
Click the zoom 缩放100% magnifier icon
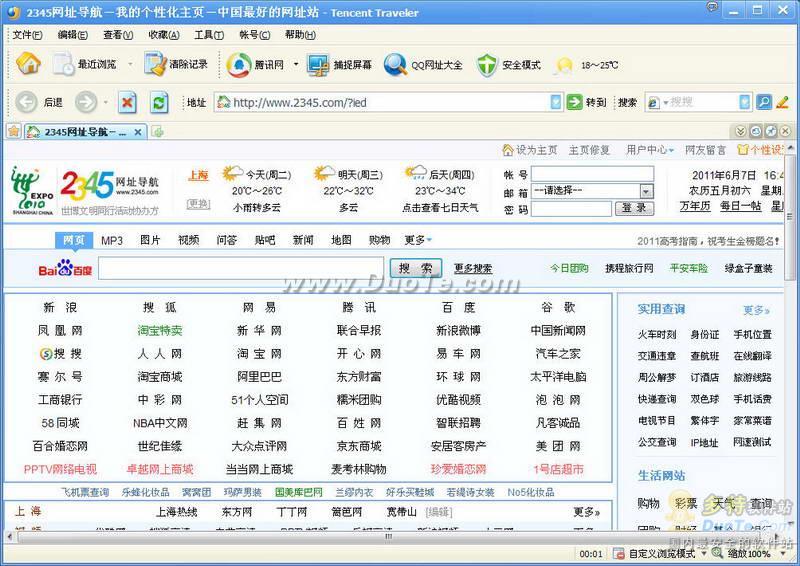coord(717,554)
